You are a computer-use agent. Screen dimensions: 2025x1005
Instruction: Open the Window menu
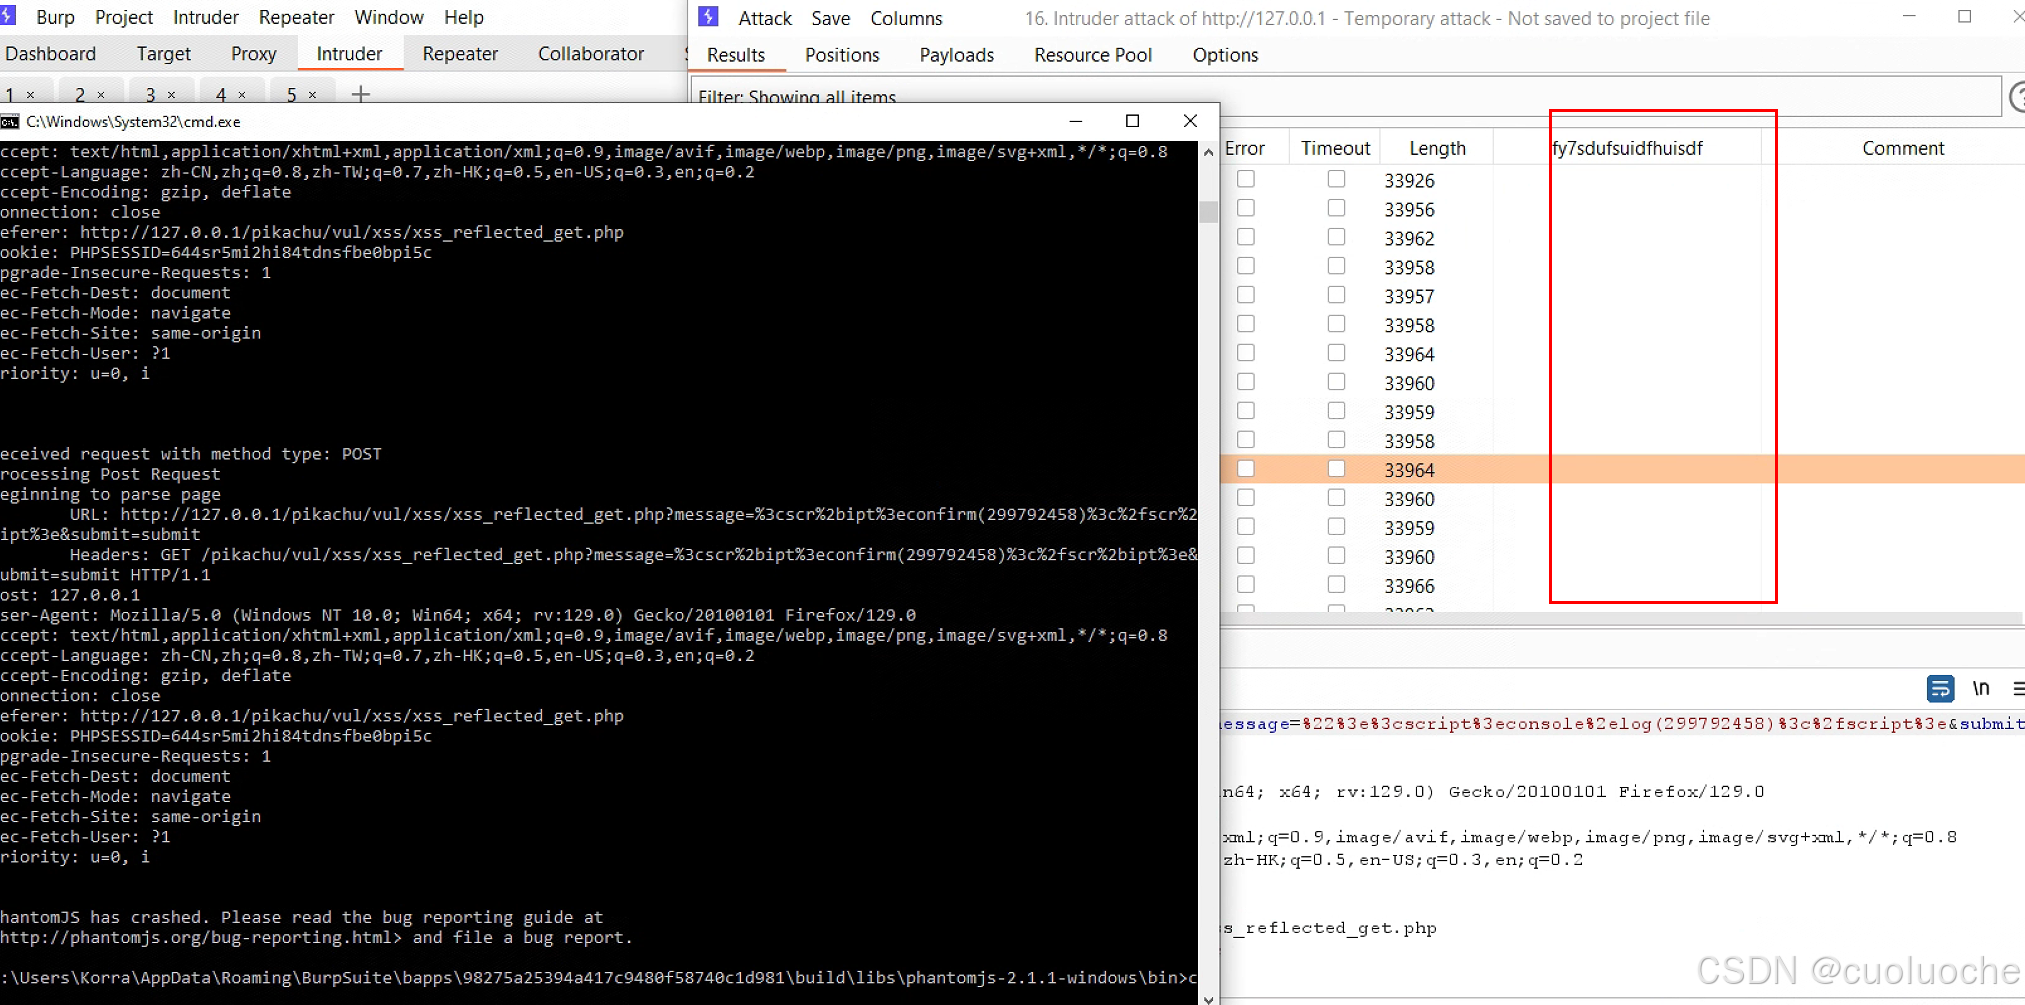389,17
